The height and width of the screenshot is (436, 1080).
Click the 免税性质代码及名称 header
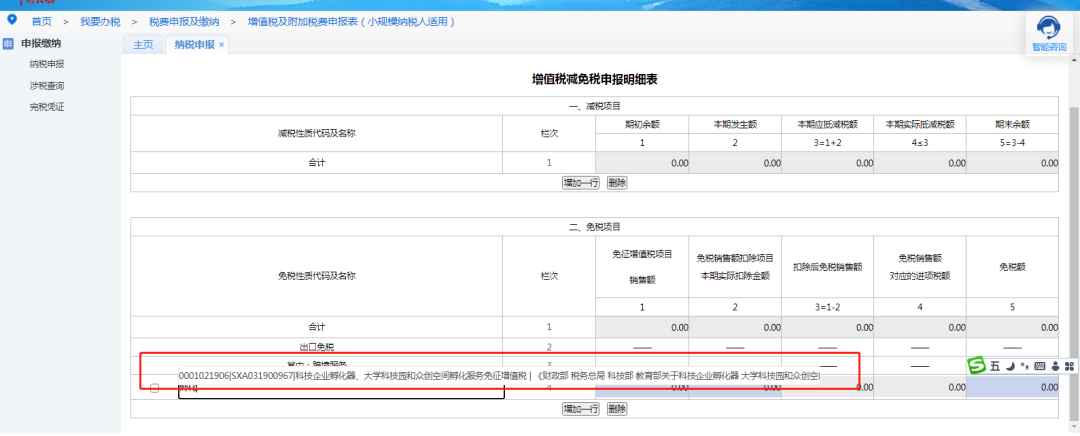[x=316, y=276]
